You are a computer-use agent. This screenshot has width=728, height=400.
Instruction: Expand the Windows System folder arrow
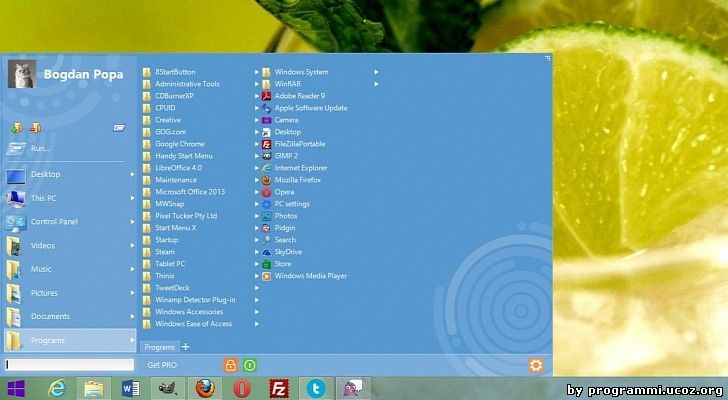click(376, 72)
